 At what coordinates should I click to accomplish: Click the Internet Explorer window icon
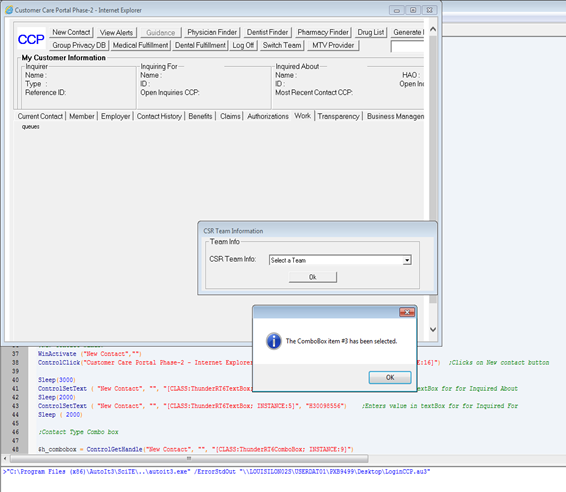point(9,10)
